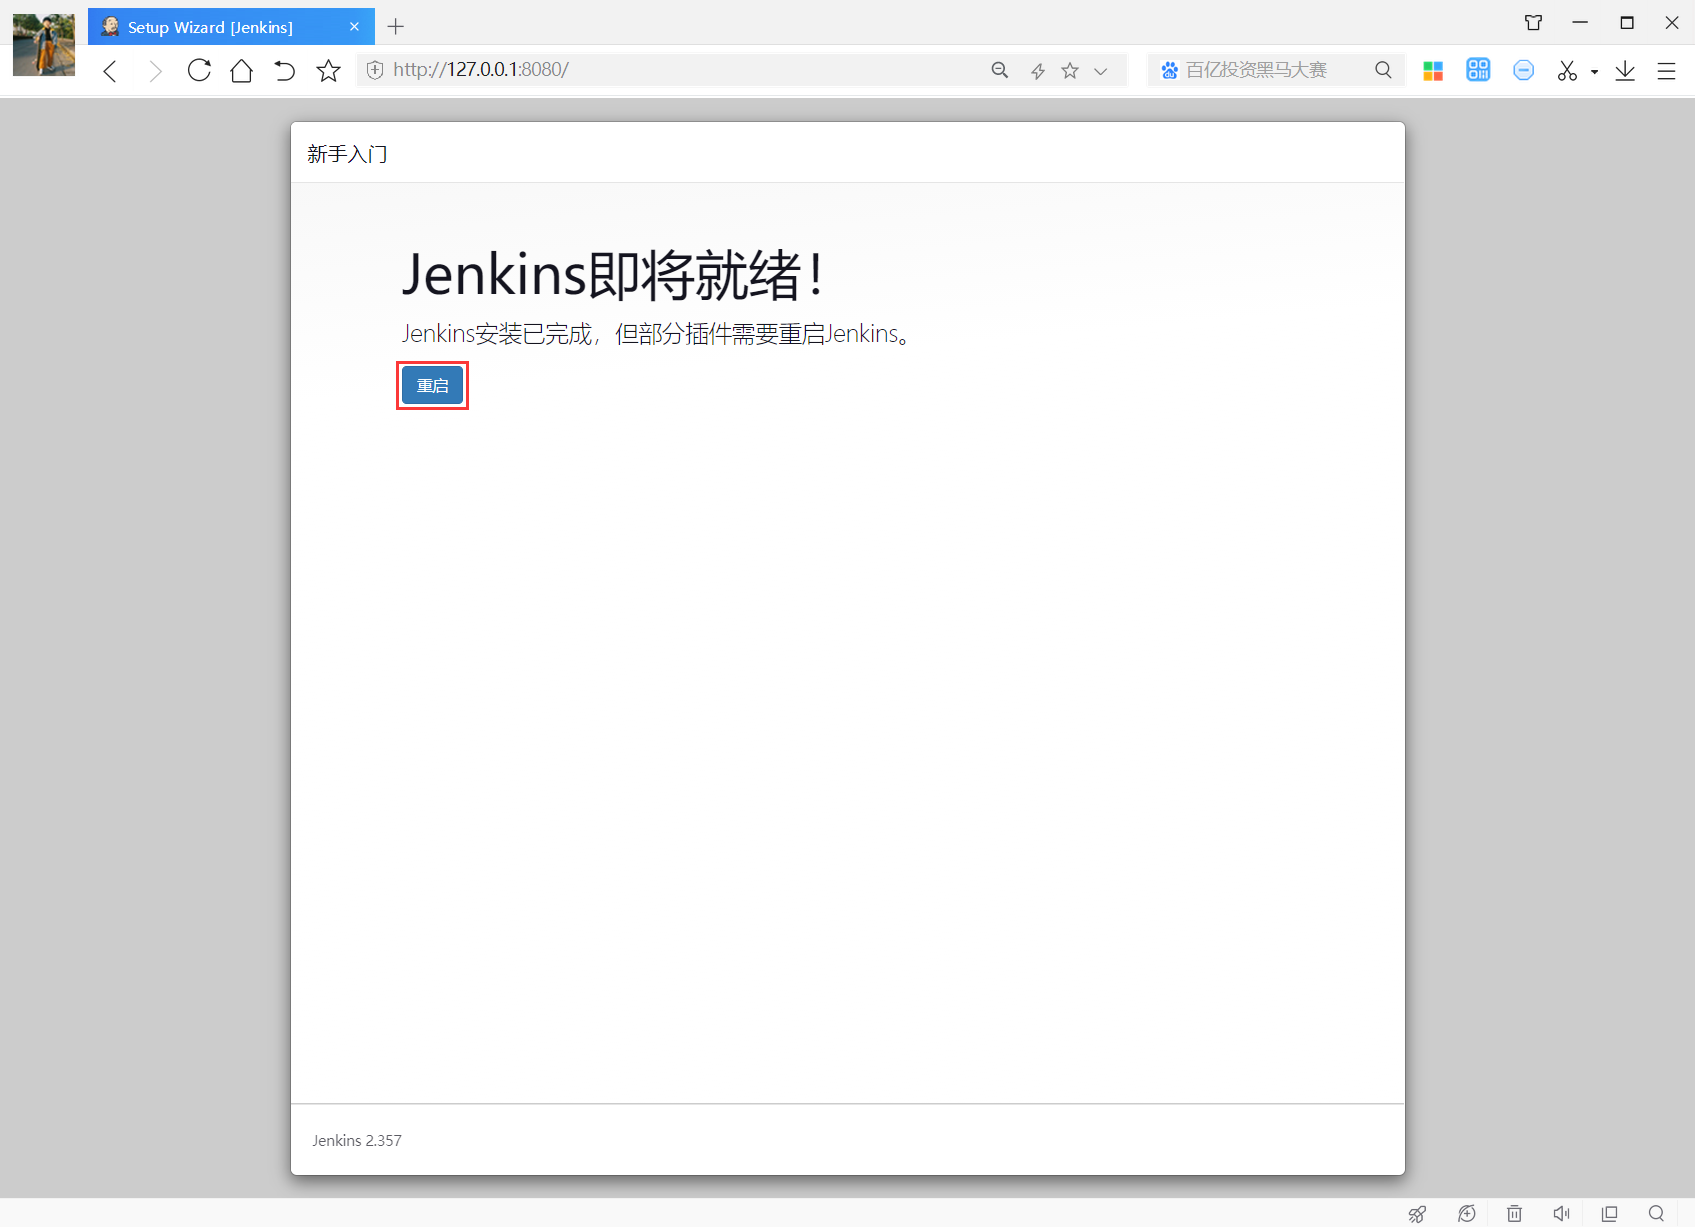Close the browser window
Screen dimensions: 1695x1227
[x=1671, y=22]
